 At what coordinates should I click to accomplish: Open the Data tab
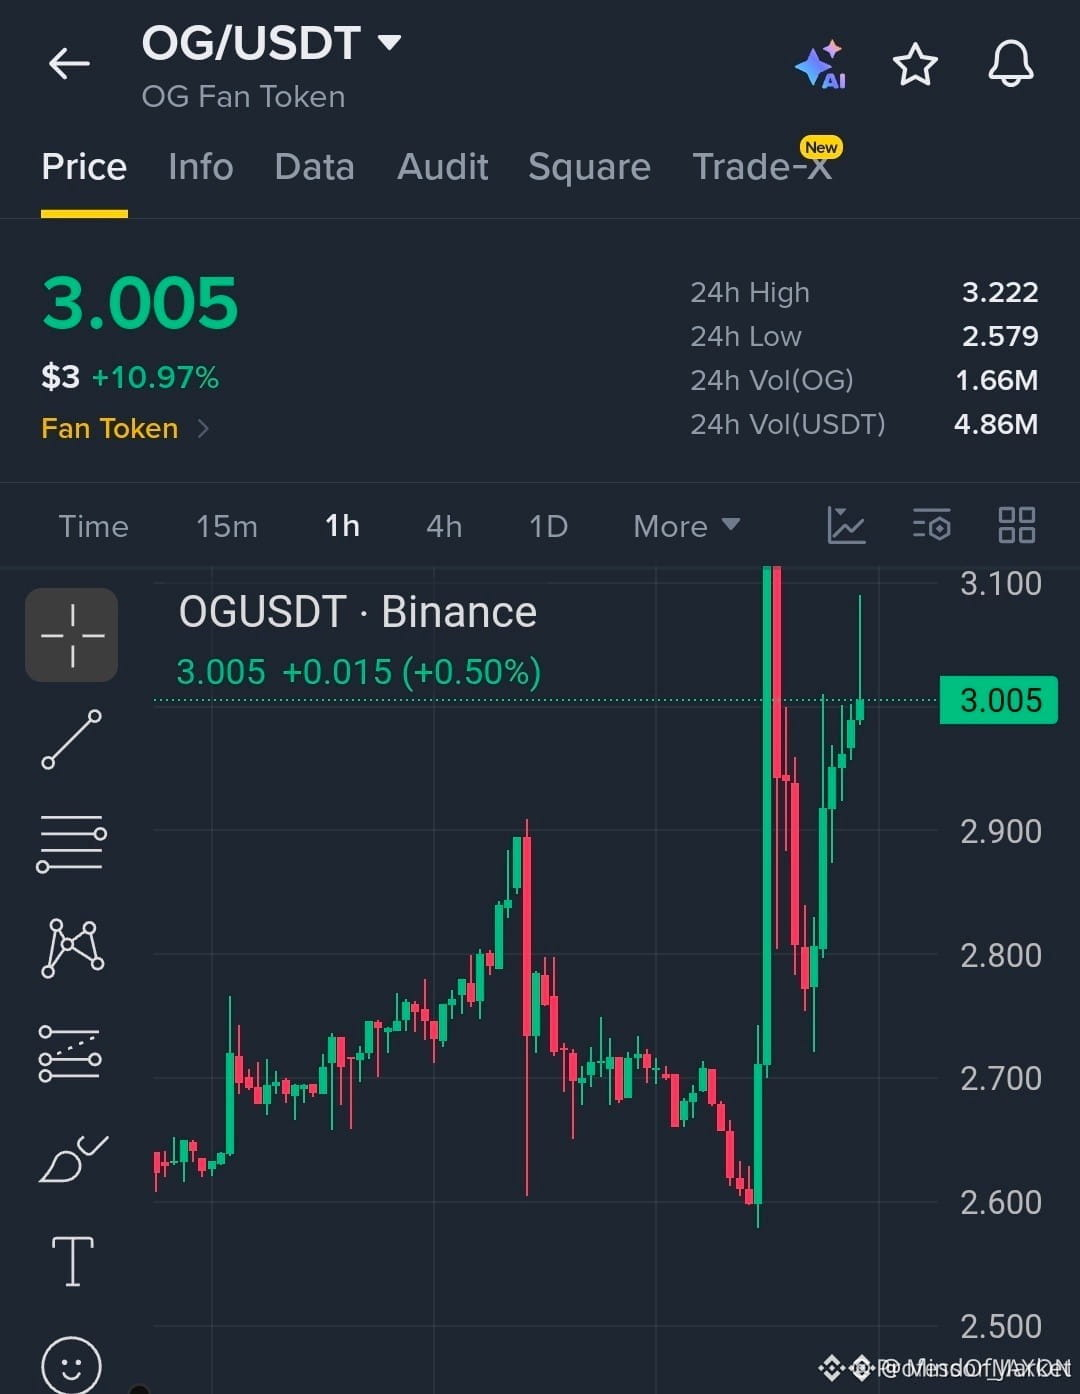point(314,166)
